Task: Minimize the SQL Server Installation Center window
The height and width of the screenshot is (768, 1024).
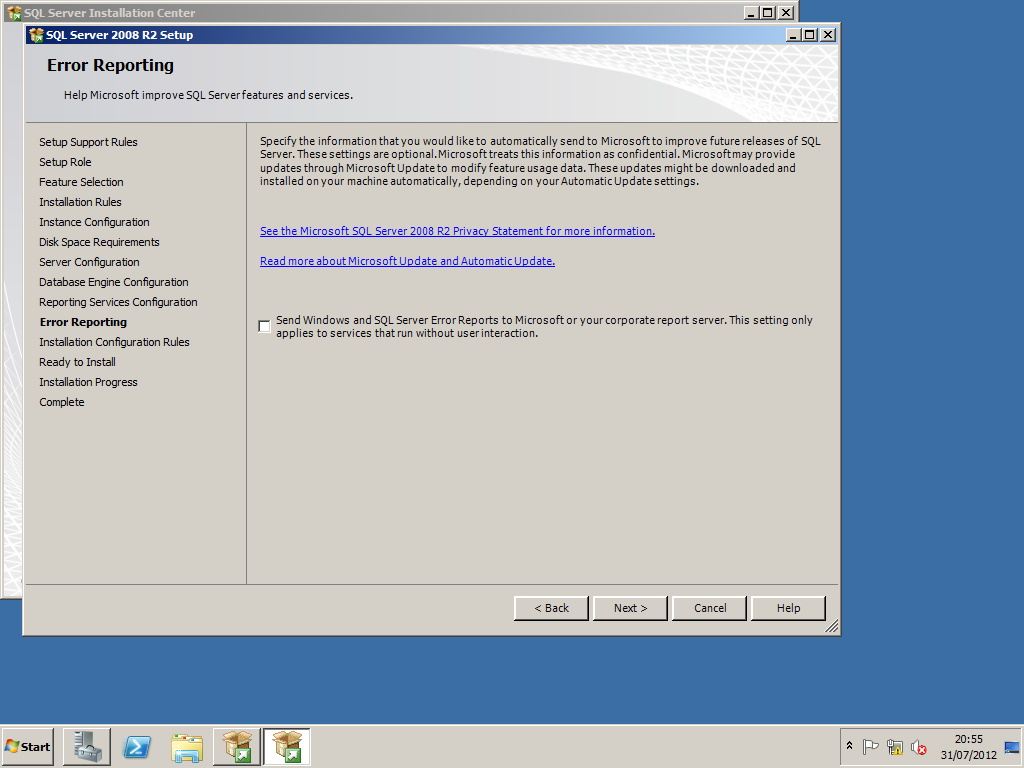Action: (751, 13)
